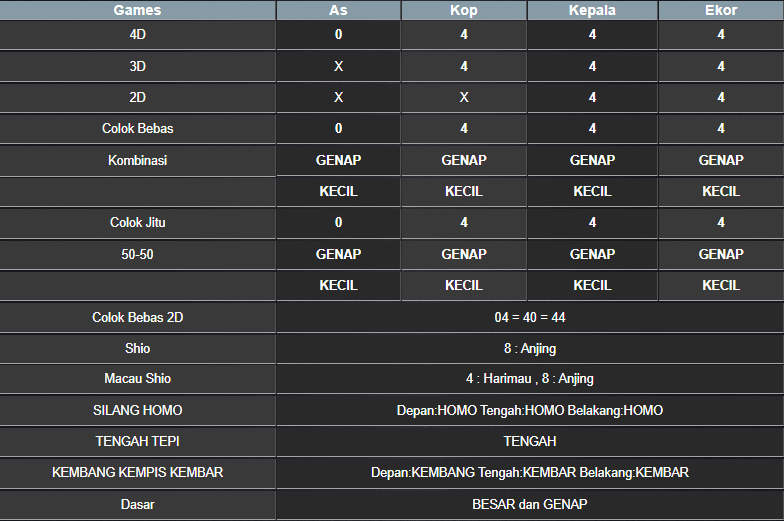Select the 2D row label
This screenshot has width=784, height=521.
(x=138, y=97)
